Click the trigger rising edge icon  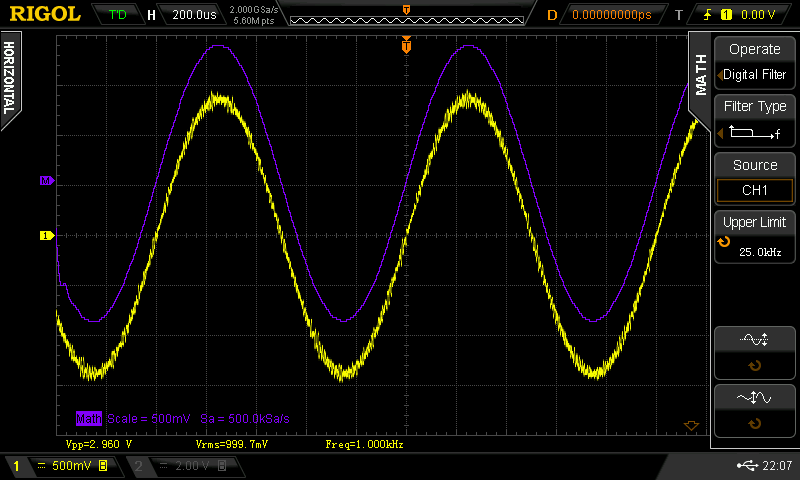pyautogui.click(x=707, y=15)
